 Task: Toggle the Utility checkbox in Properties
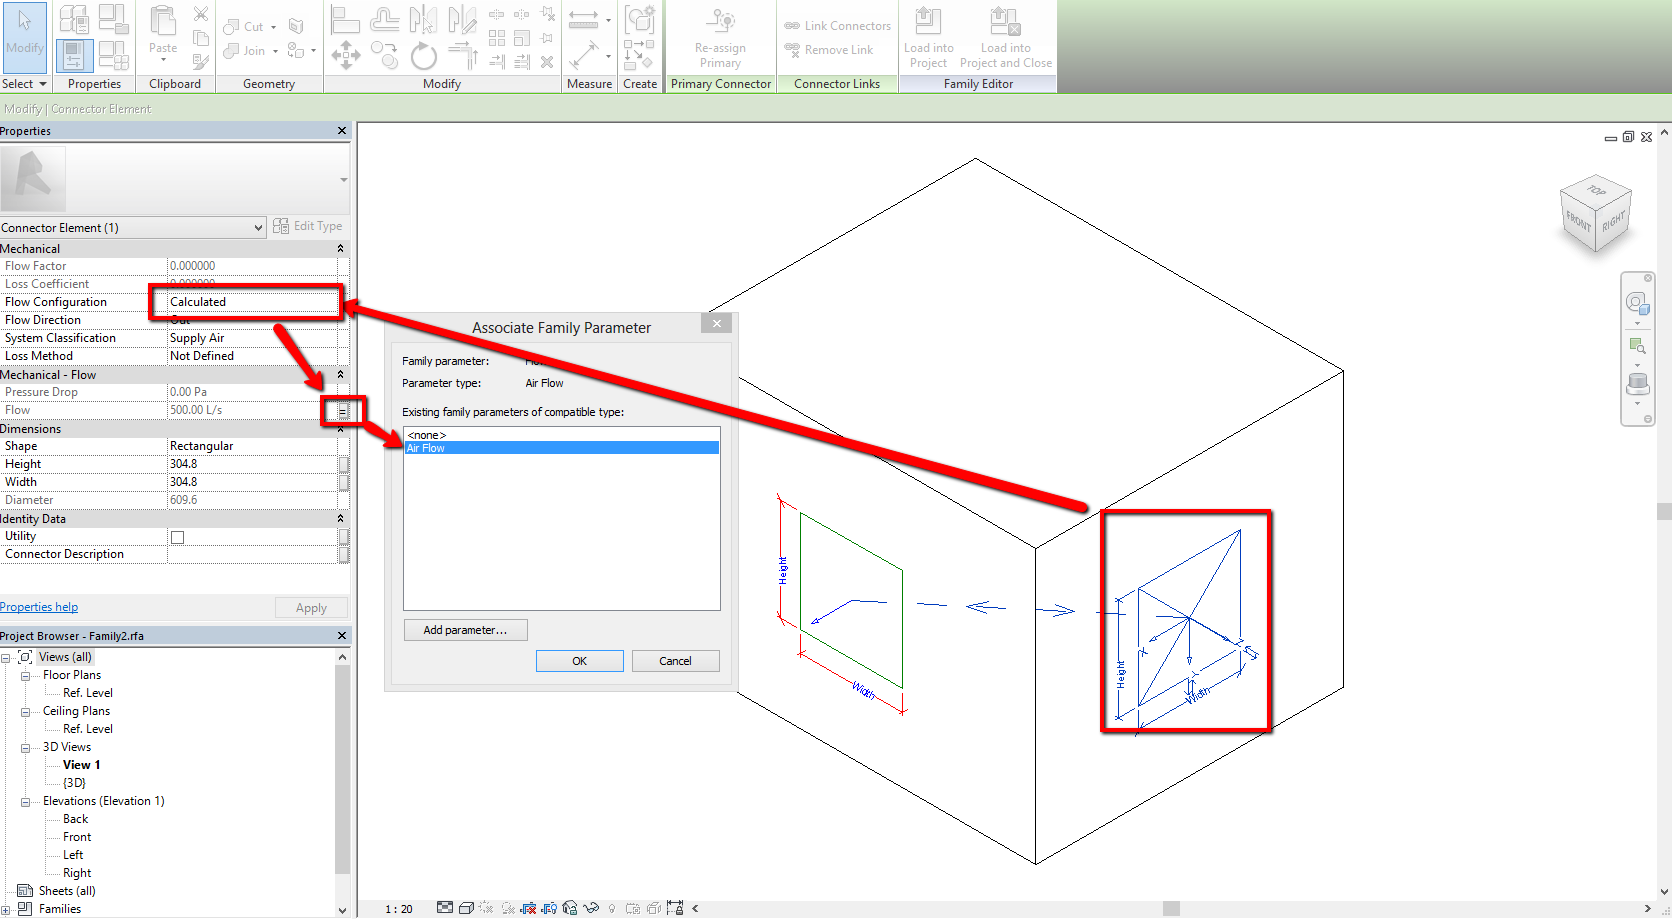177,536
